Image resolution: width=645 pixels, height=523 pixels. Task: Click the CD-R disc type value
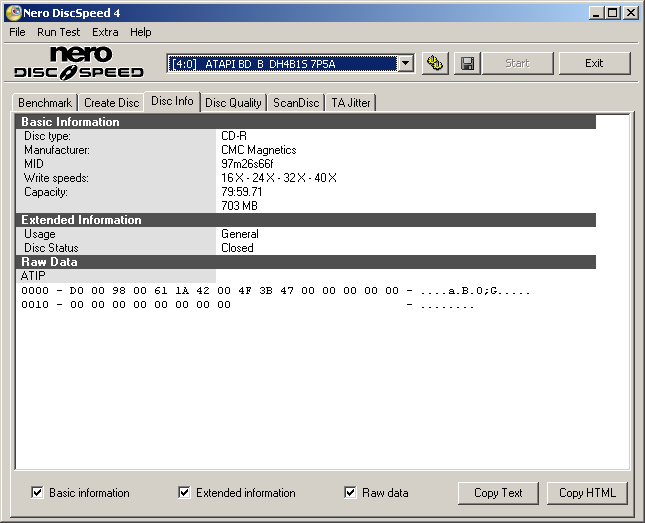(x=234, y=136)
